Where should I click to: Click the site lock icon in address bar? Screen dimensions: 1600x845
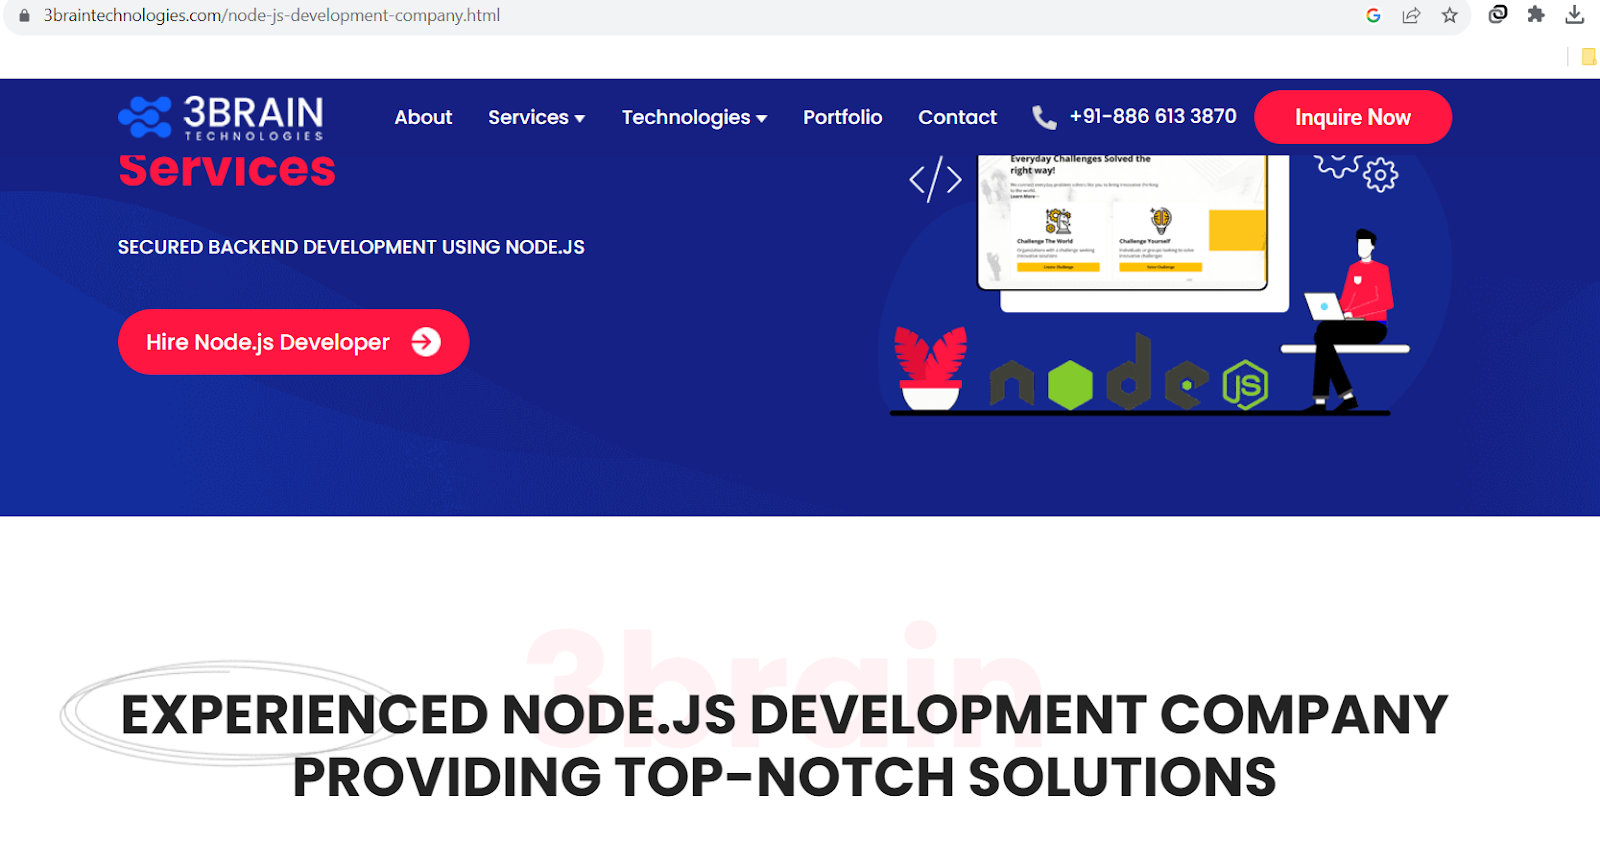pyautogui.click(x=25, y=15)
